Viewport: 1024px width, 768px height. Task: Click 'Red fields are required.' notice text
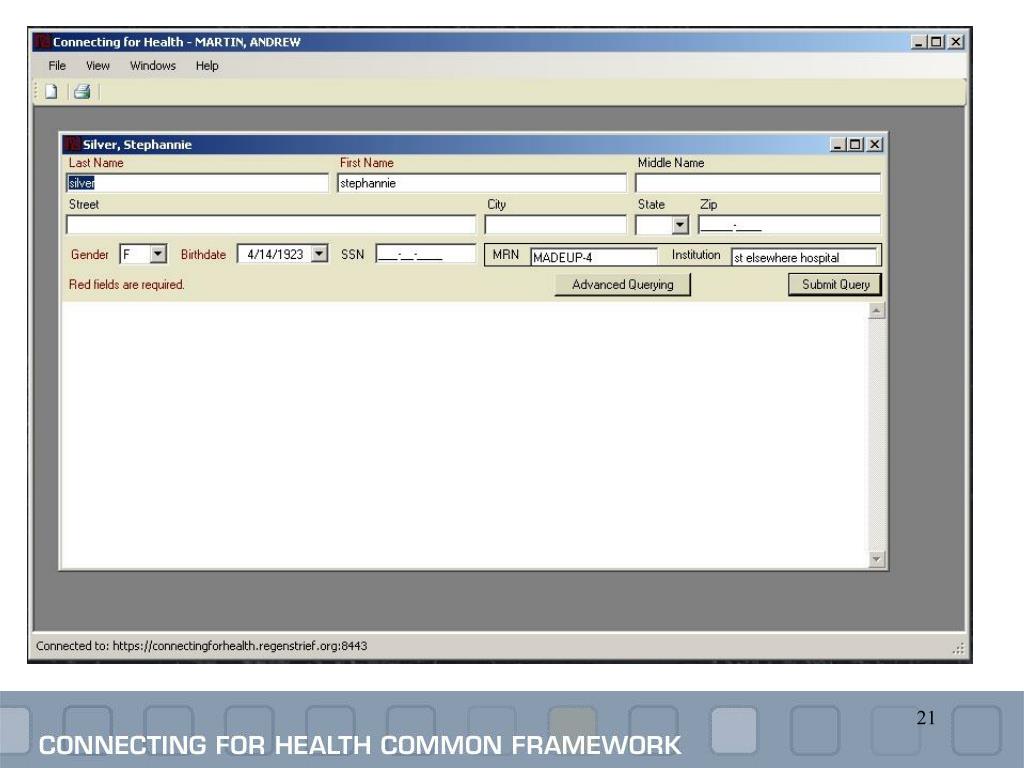point(127,285)
